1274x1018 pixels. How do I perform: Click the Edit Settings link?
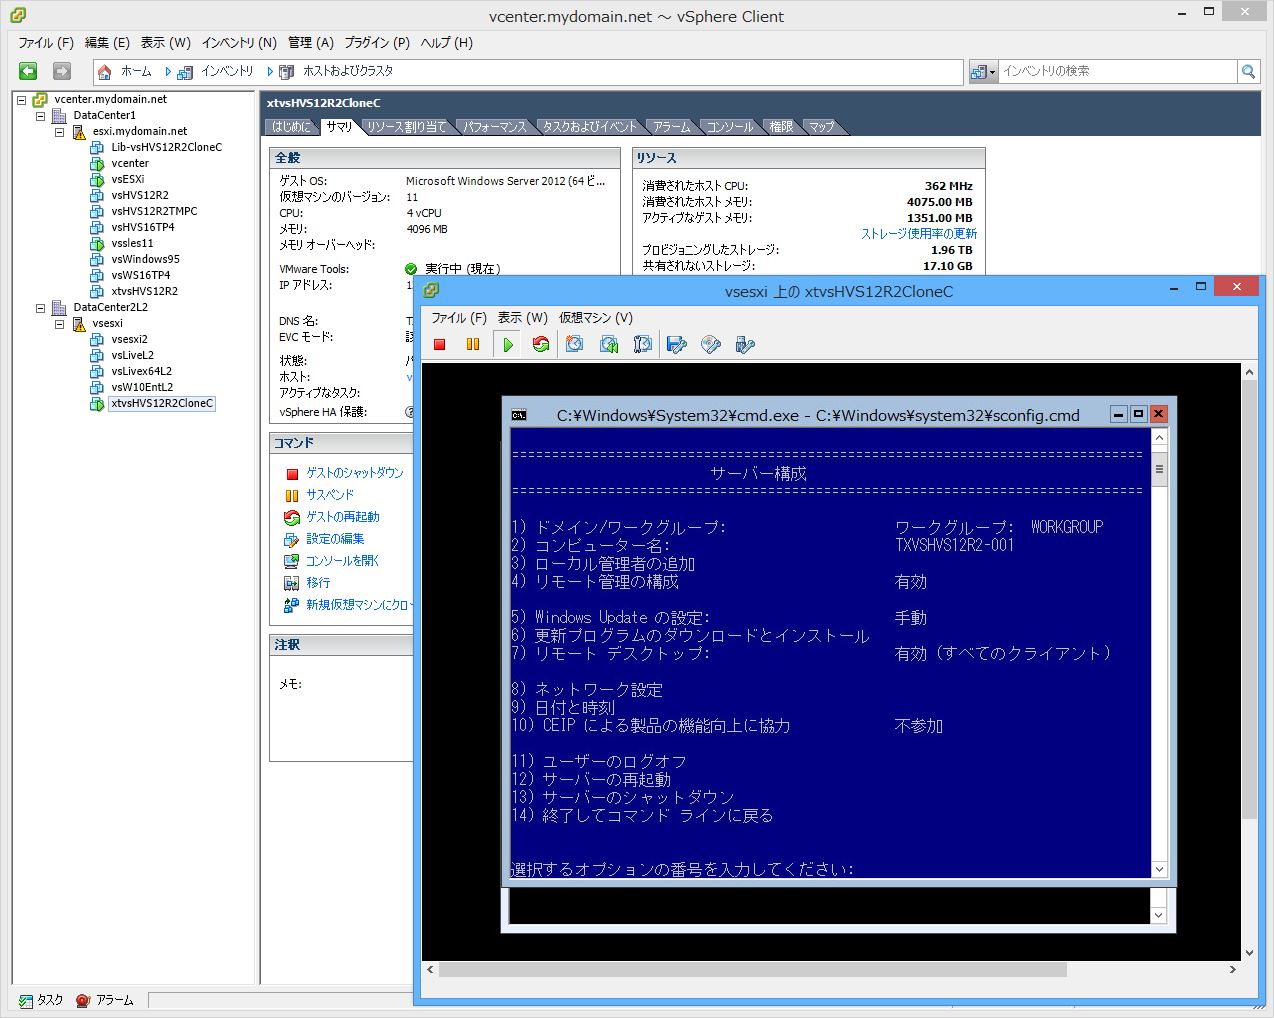335,539
